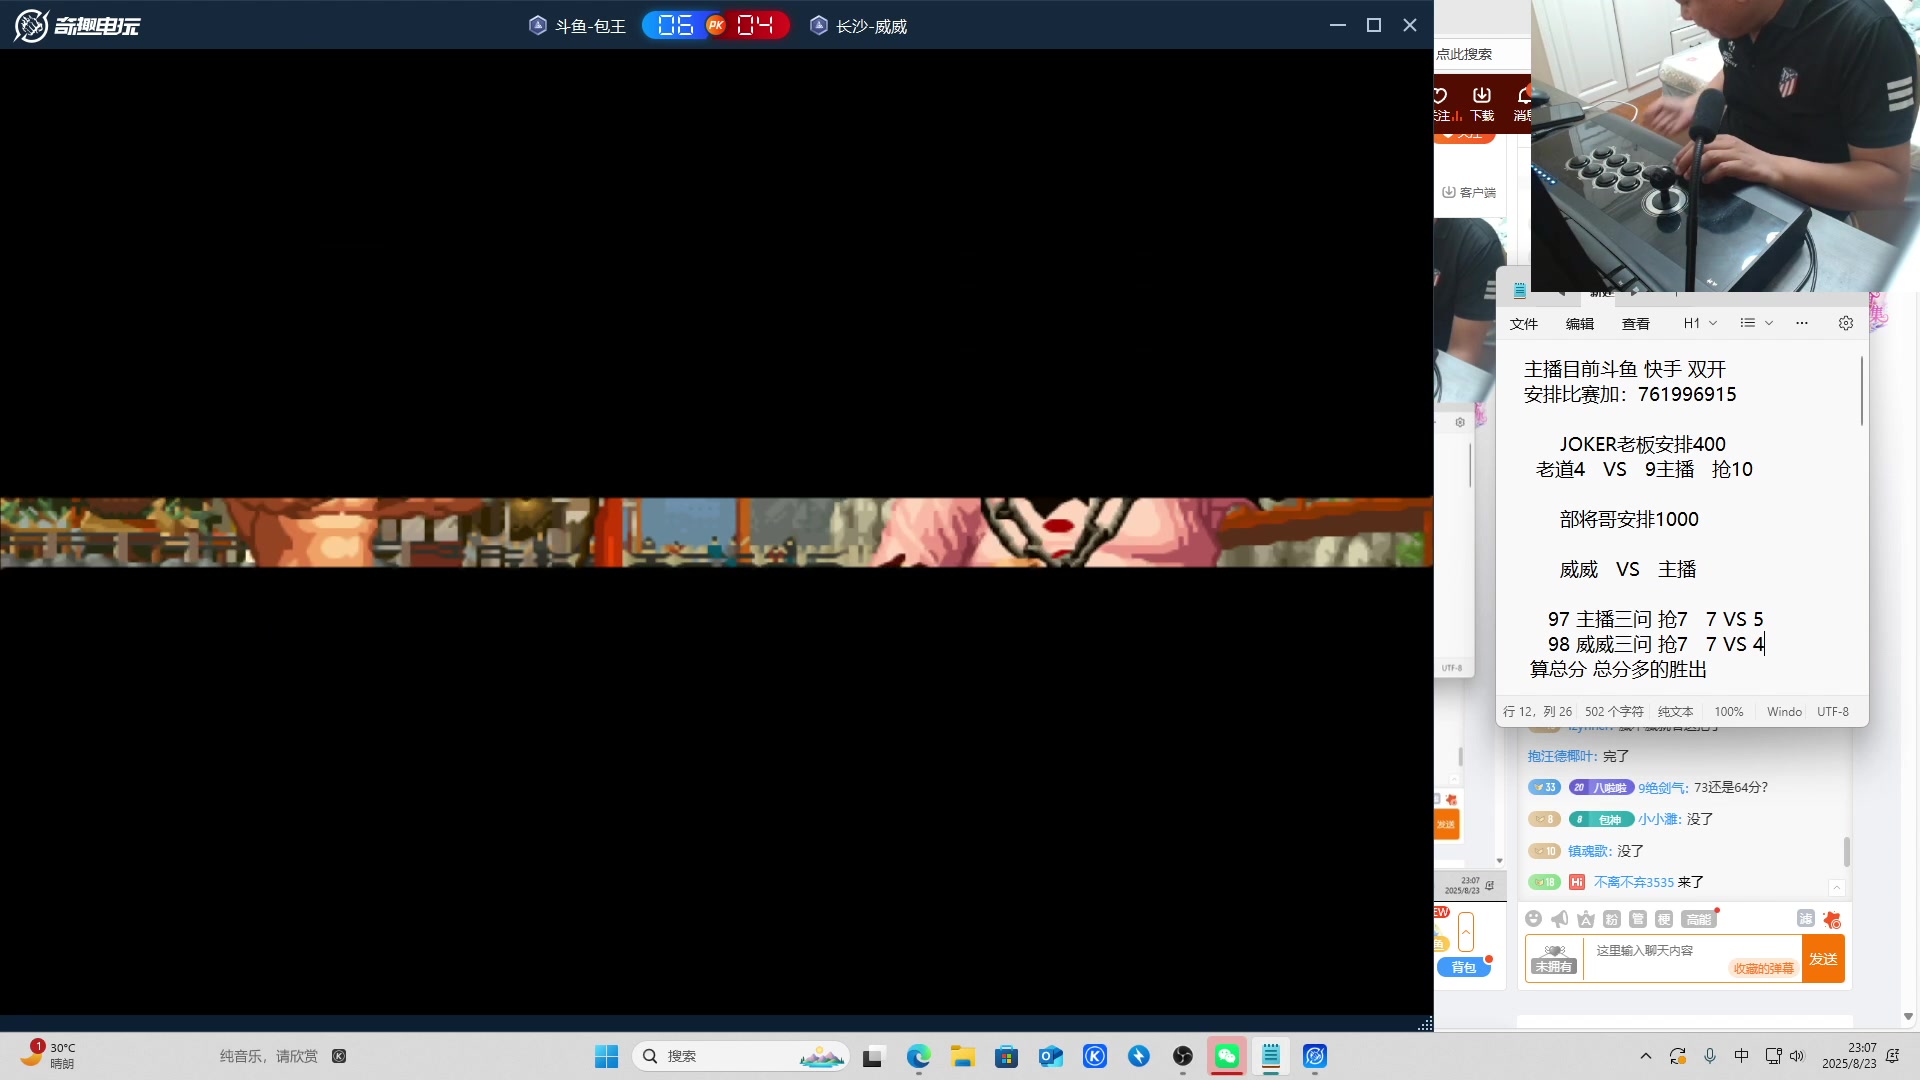Click username 9绝剑气 in chat
This screenshot has height=1080, width=1920.
[x=1662, y=788]
